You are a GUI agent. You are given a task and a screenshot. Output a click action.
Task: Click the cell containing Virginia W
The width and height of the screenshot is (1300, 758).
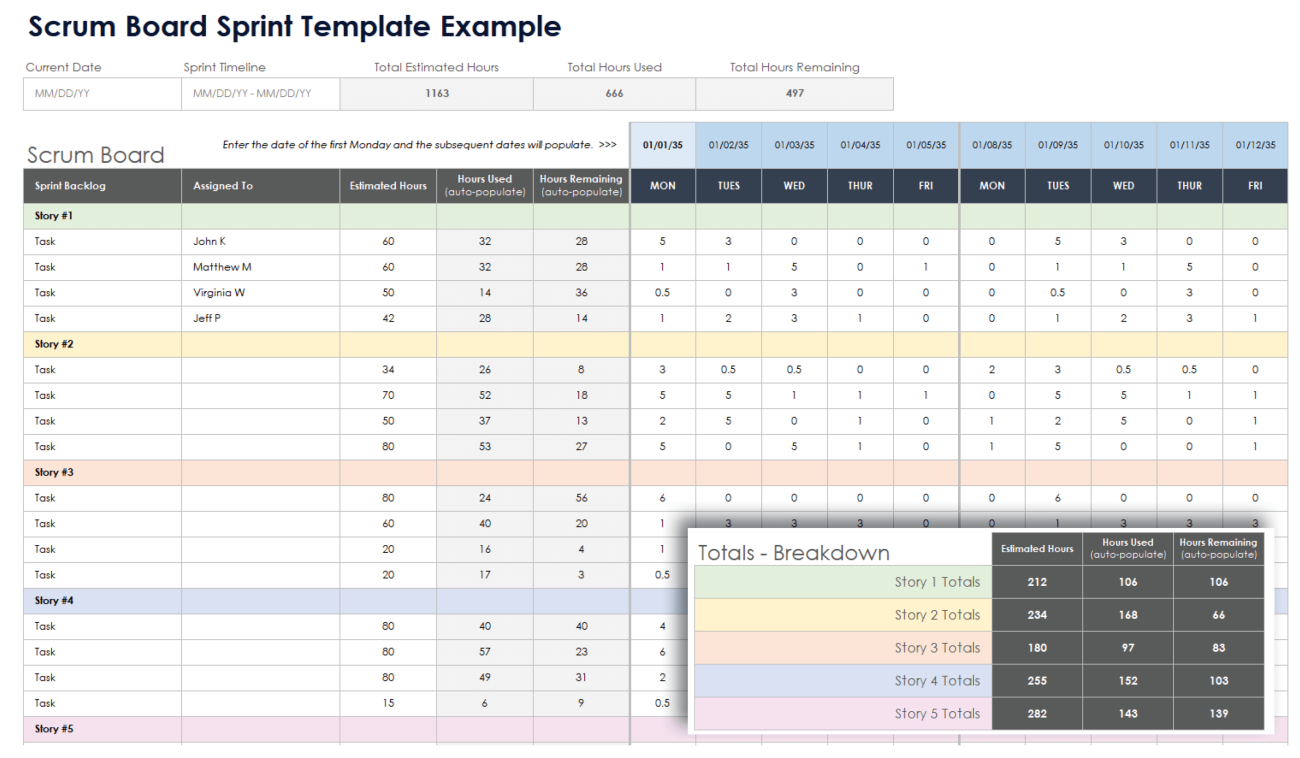click(x=232, y=292)
